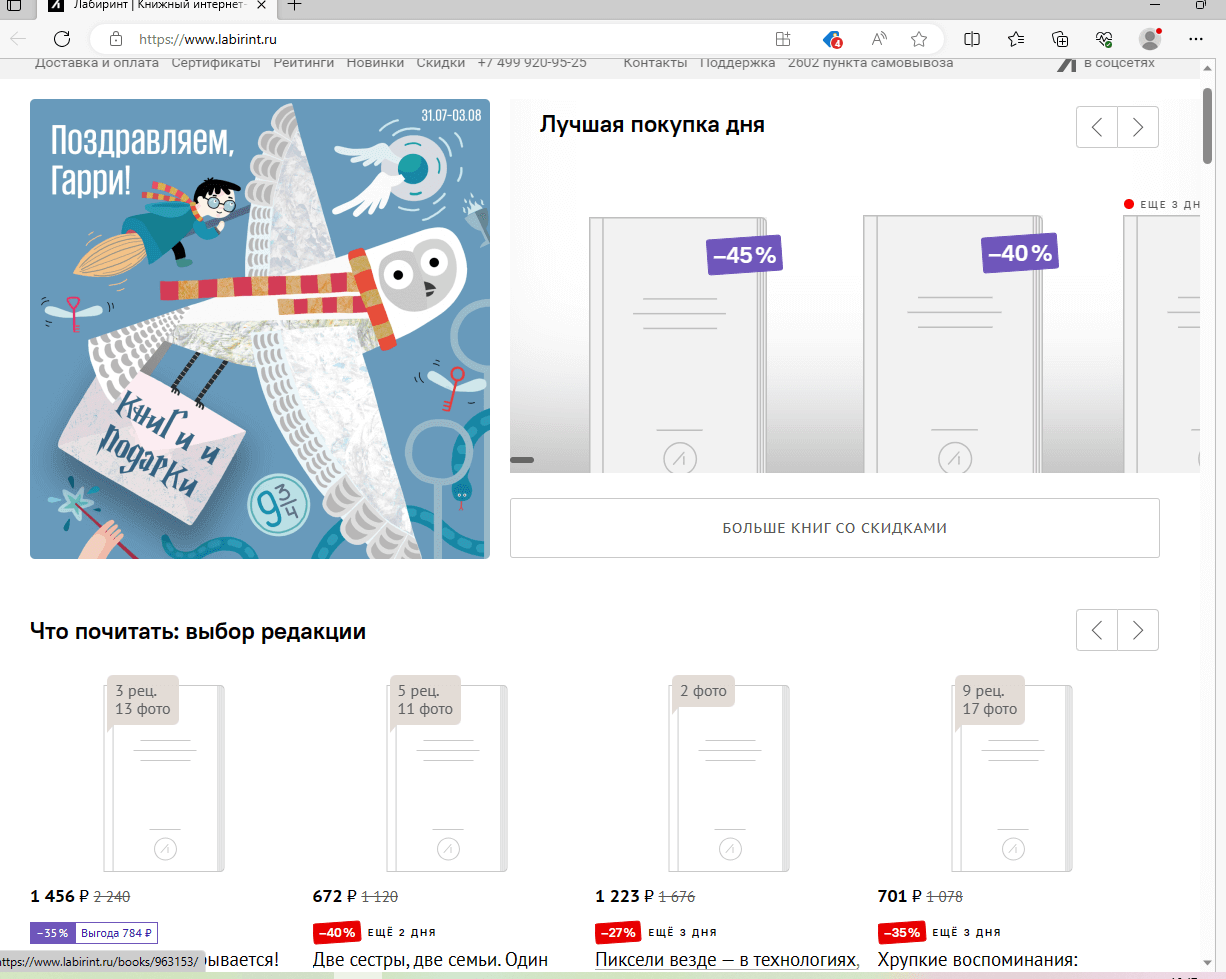Open the Поздравляем, Гарри! promo banner
The image size is (1226, 979).
pyautogui.click(x=260, y=329)
